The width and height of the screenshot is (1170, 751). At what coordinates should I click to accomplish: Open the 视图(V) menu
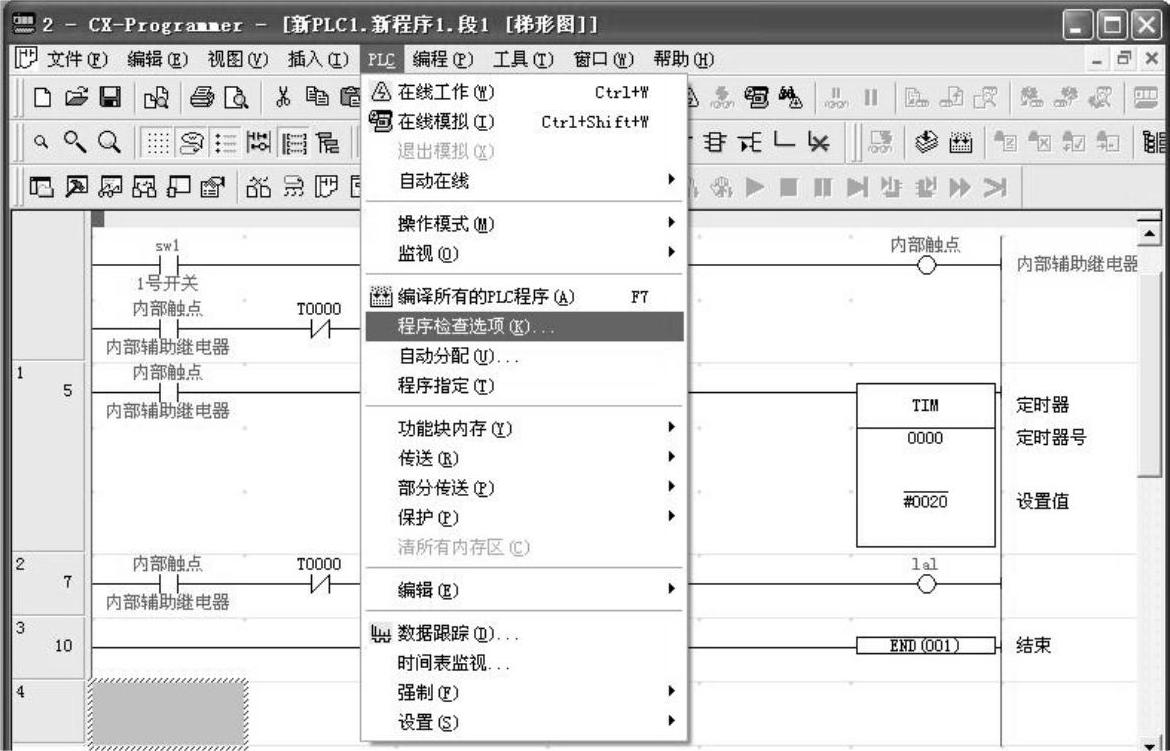click(x=237, y=59)
